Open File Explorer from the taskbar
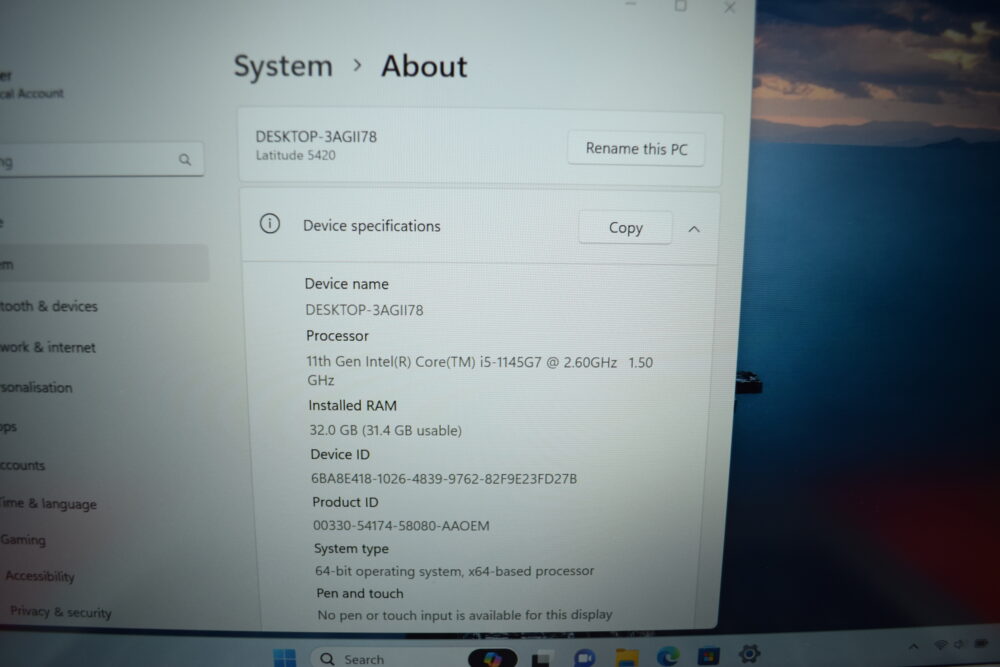Viewport: 1000px width, 667px height. tap(627, 657)
